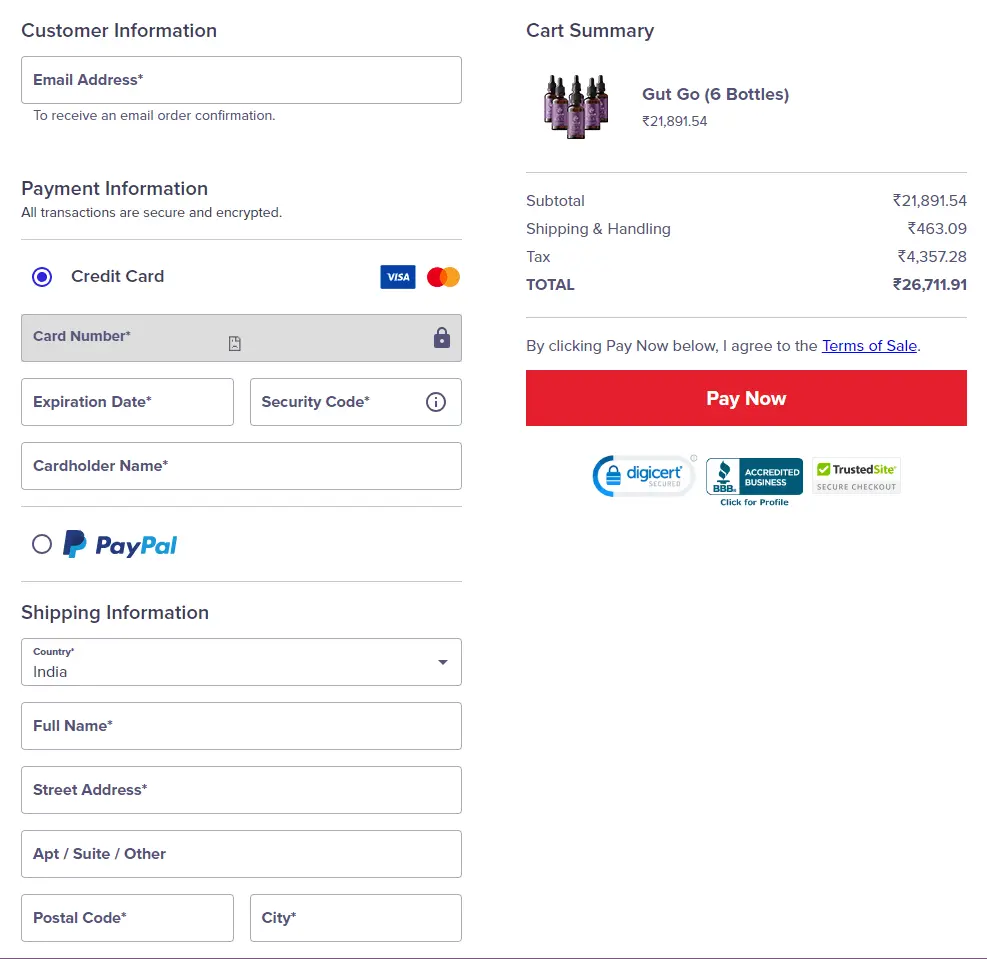
Task: Click the DigiCert Secured badge
Action: tap(645, 477)
